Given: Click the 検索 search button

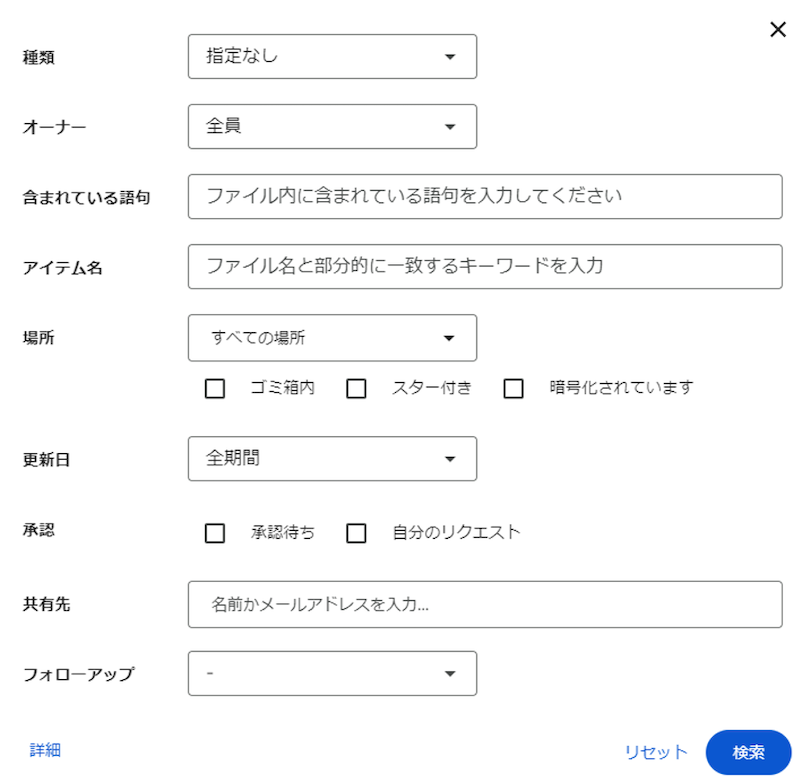Looking at the screenshot, I should 748,753.
